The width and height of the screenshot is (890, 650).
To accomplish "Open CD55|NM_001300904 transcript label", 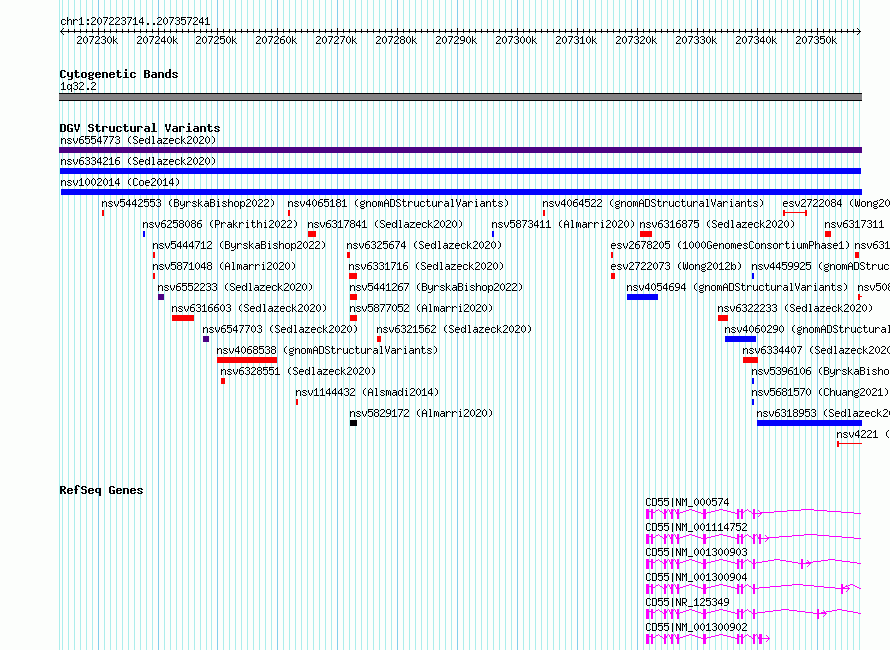I will (x=696, y=577).
